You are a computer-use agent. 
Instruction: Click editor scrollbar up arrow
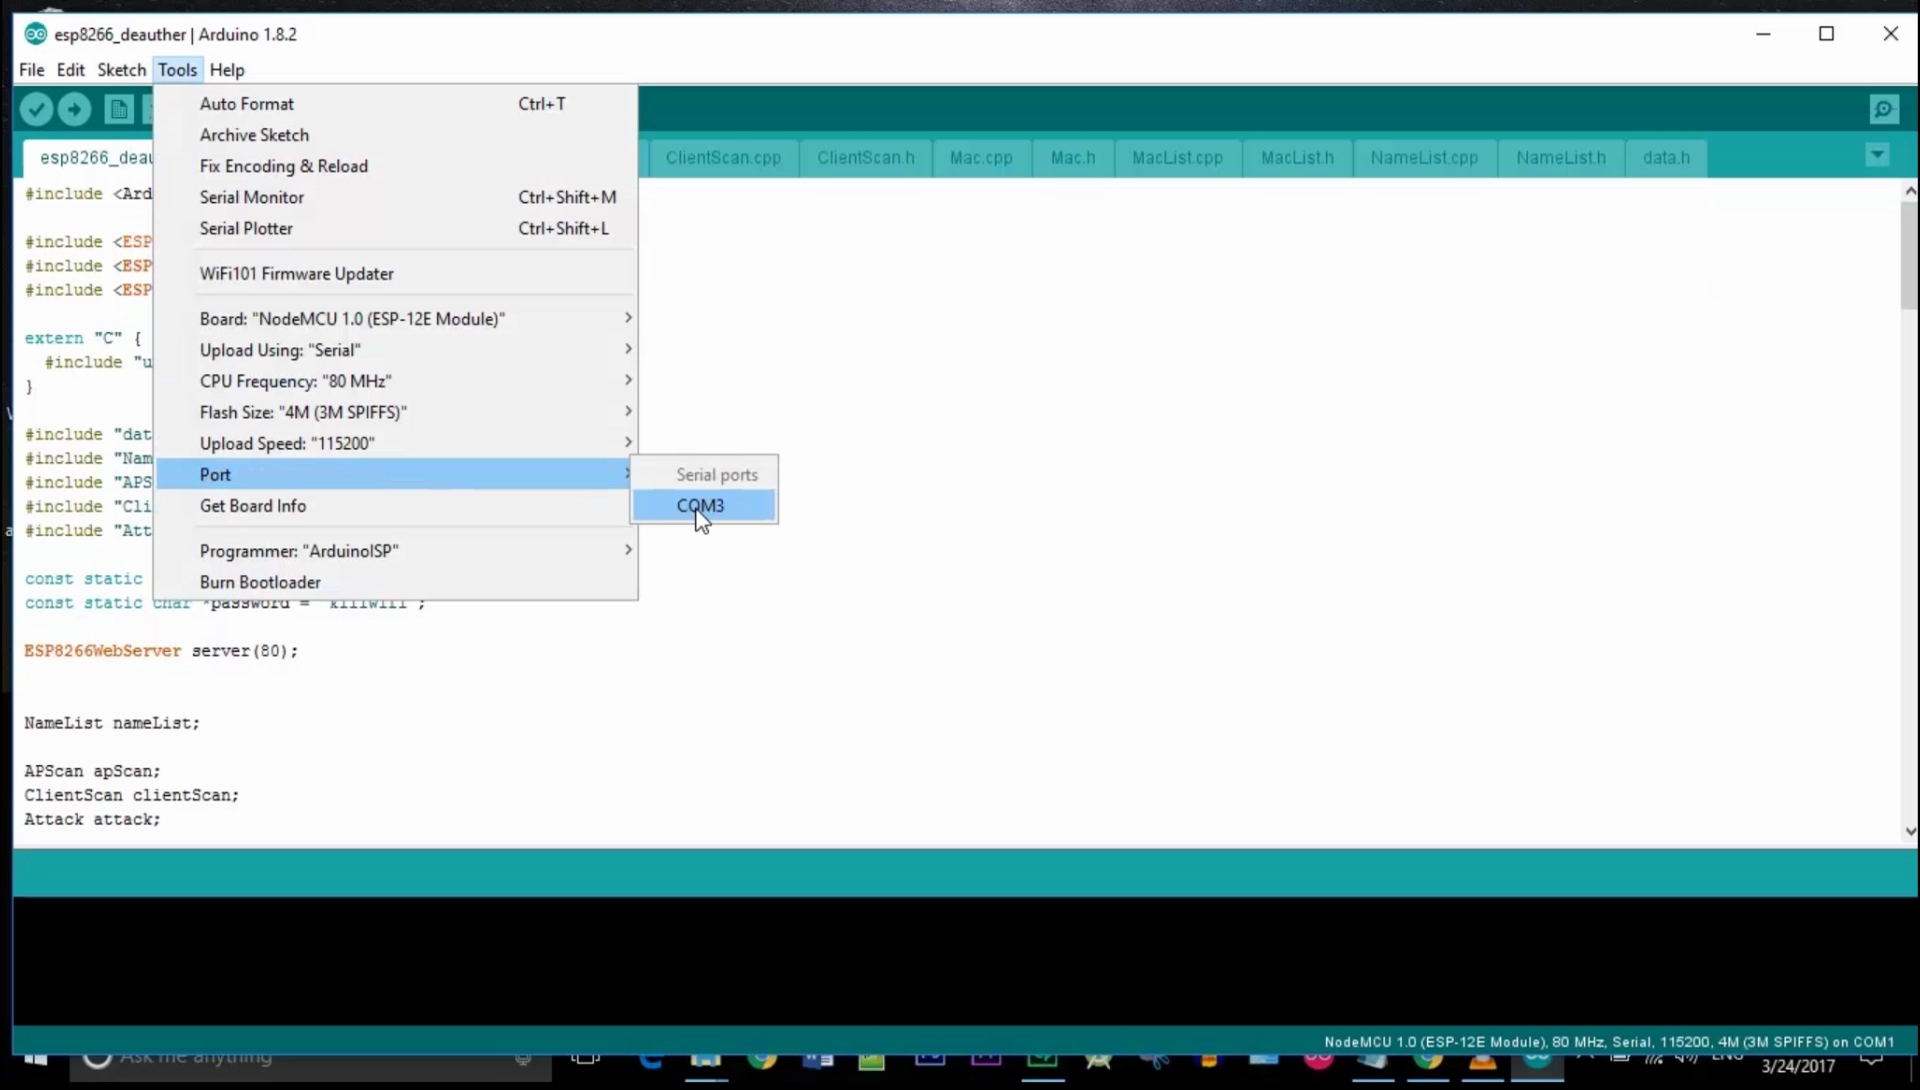[x=1910, y=190]
